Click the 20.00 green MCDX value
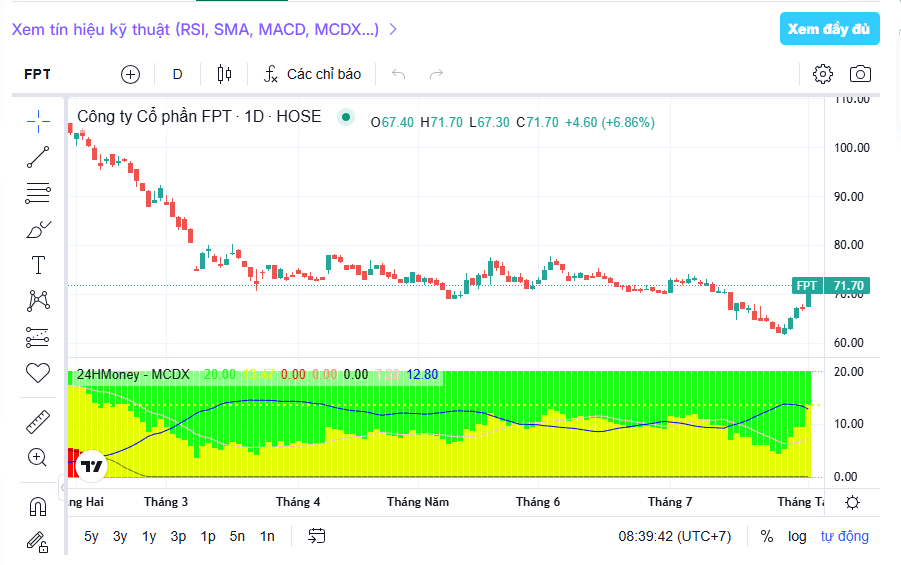The height and width of the screenshot is (565, 901). click(220, 375)
